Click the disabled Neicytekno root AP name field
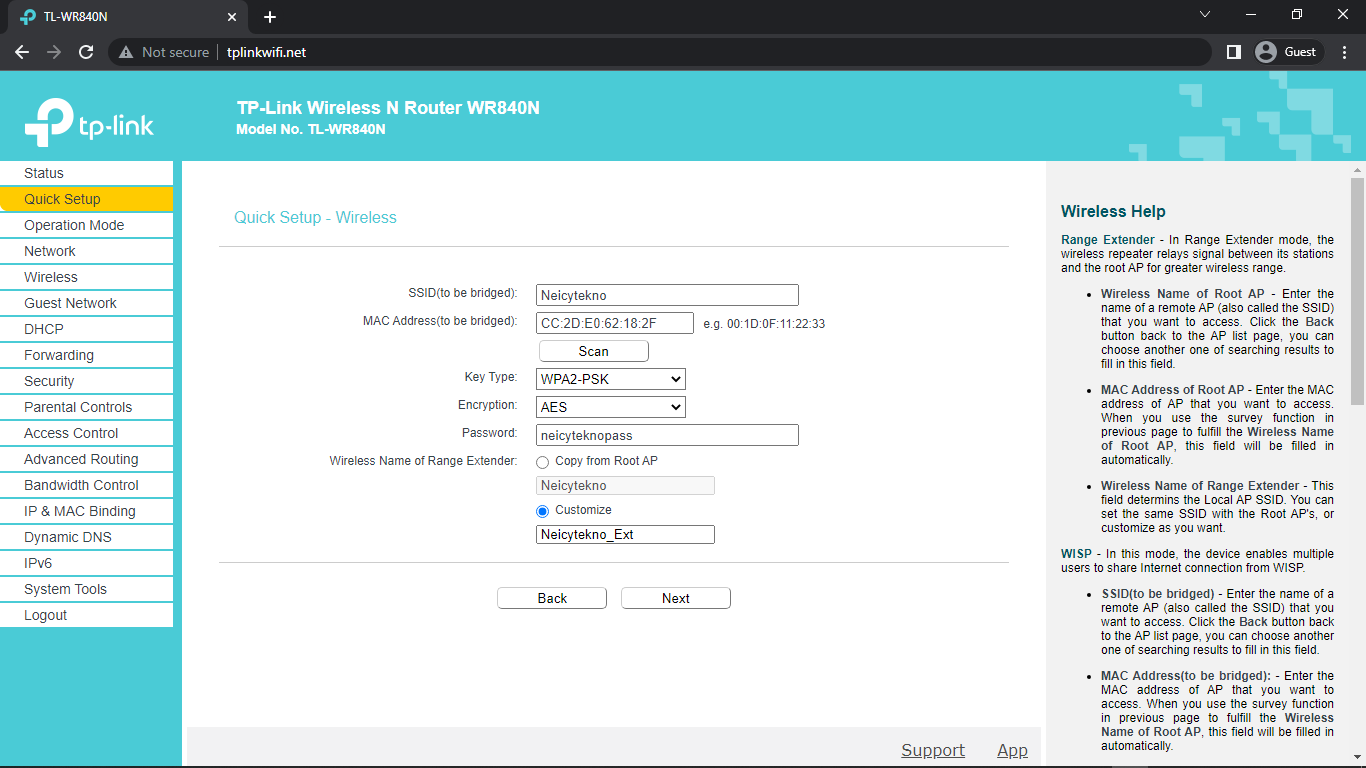 pyautogui.click(x=625, y=485)
